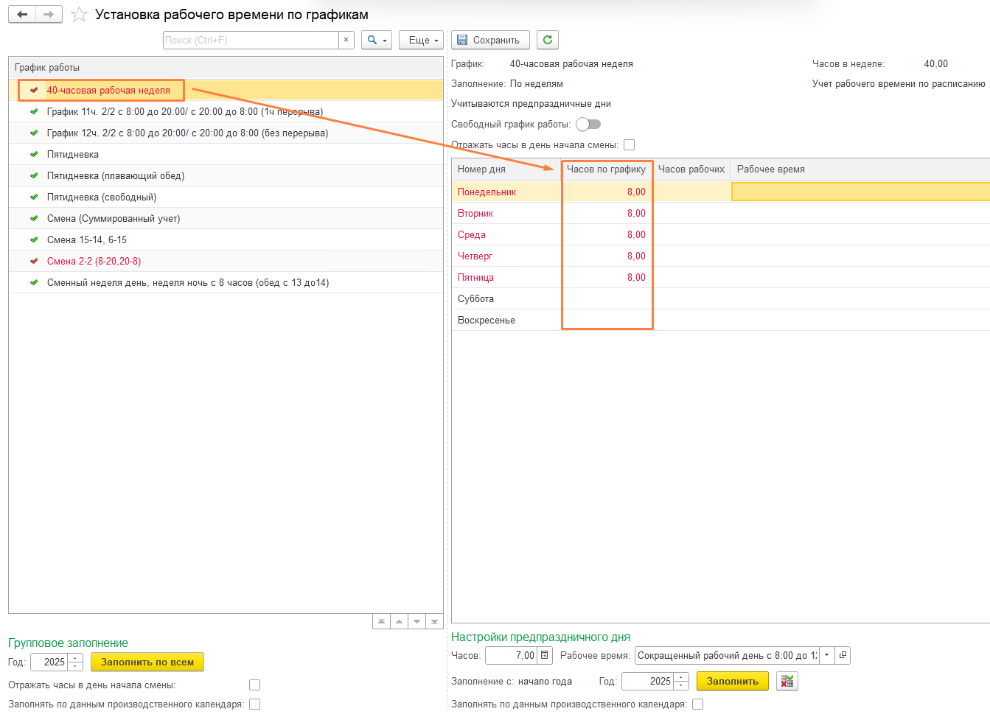
Task: Open the magnifier search options dropdown
Action: tap(376, 40)
